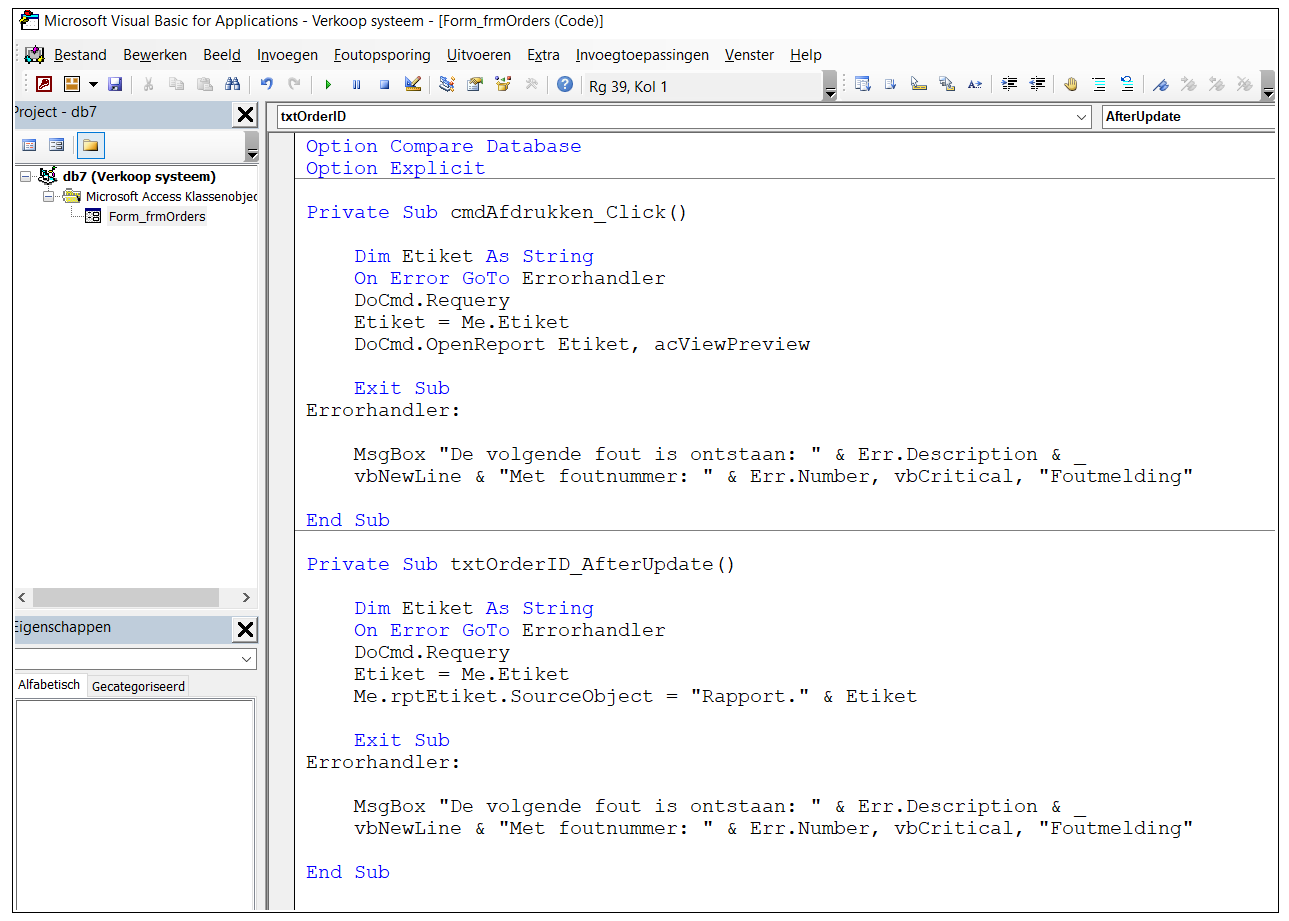
Task: Click the code line "End Sub" at the bottom
Action: point(348,872)
